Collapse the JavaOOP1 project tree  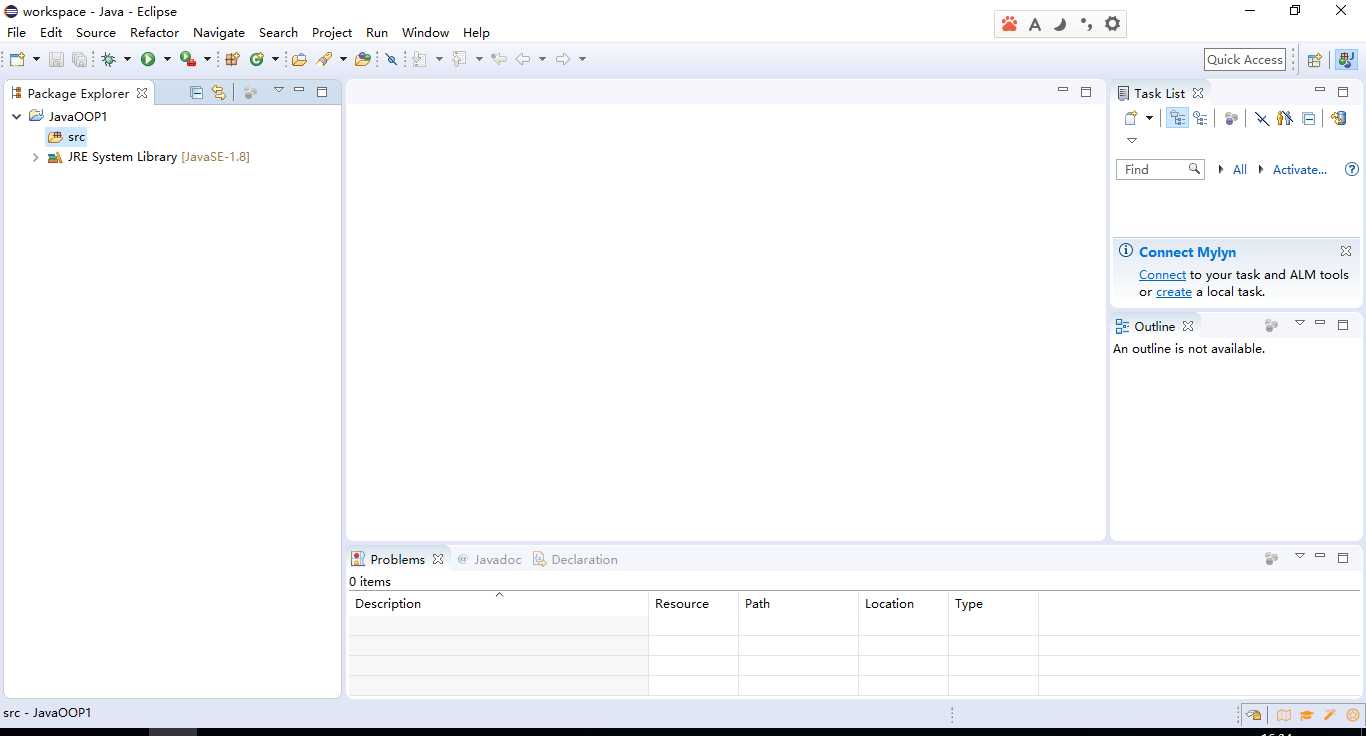pyautogui.click(x=17, y=117)
